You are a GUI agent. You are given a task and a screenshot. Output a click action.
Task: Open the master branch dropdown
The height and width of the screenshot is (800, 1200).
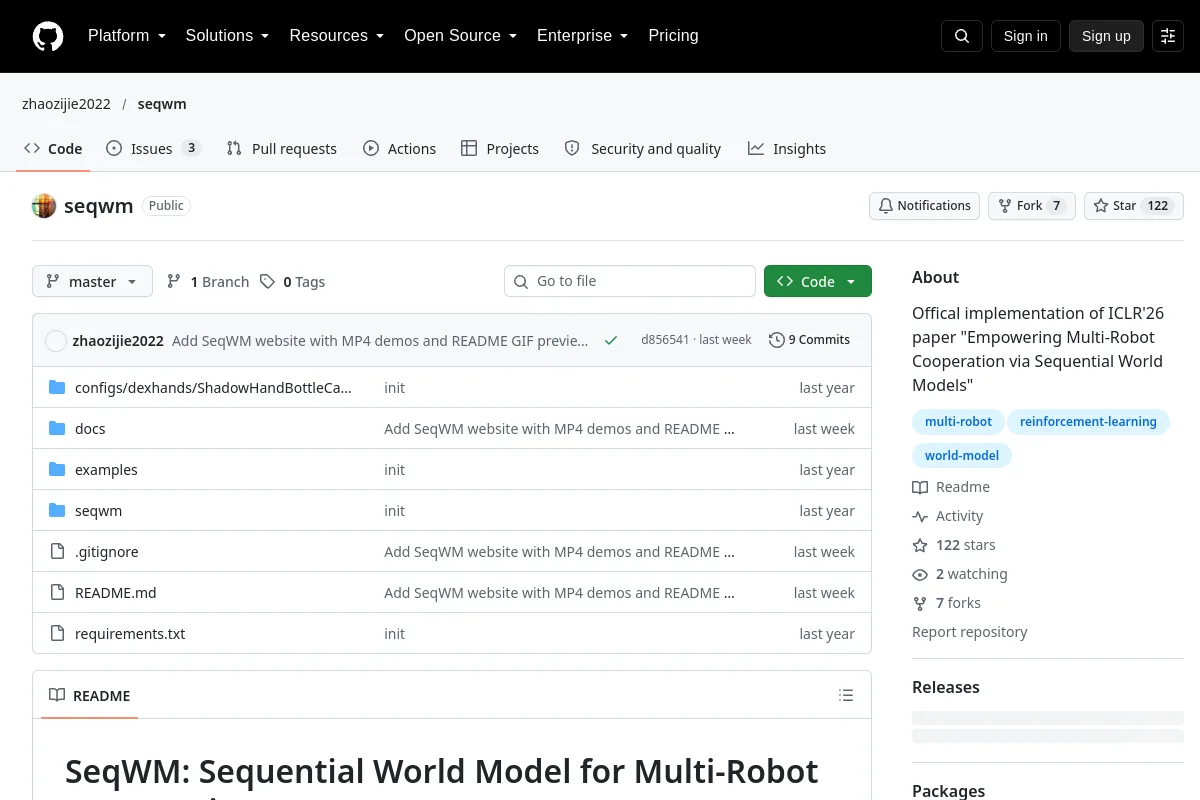92,281
